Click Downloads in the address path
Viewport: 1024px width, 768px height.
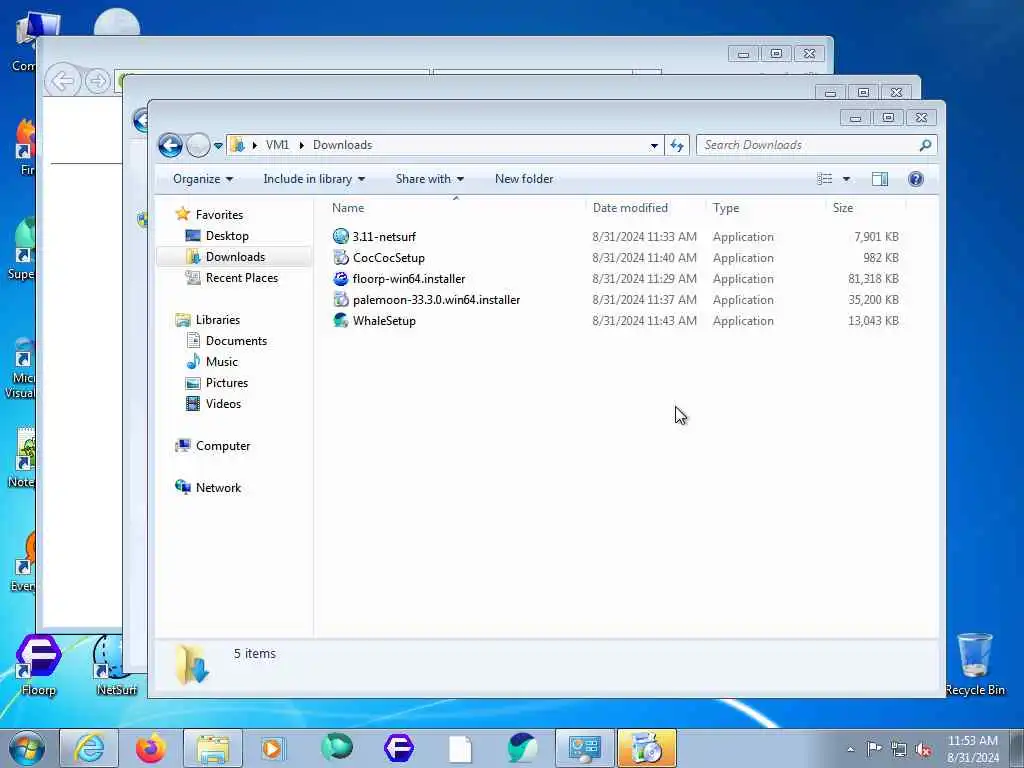coord(342,145)
